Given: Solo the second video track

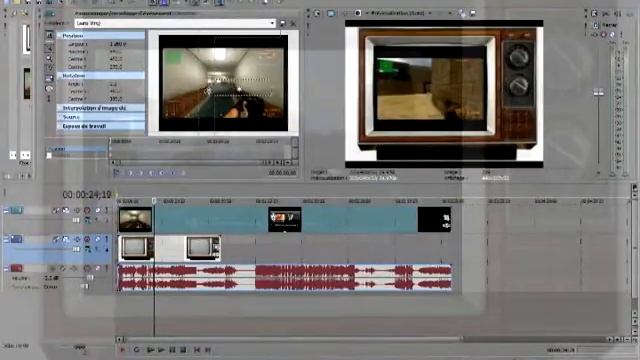Looking at the screenshot, I should 107,239.
